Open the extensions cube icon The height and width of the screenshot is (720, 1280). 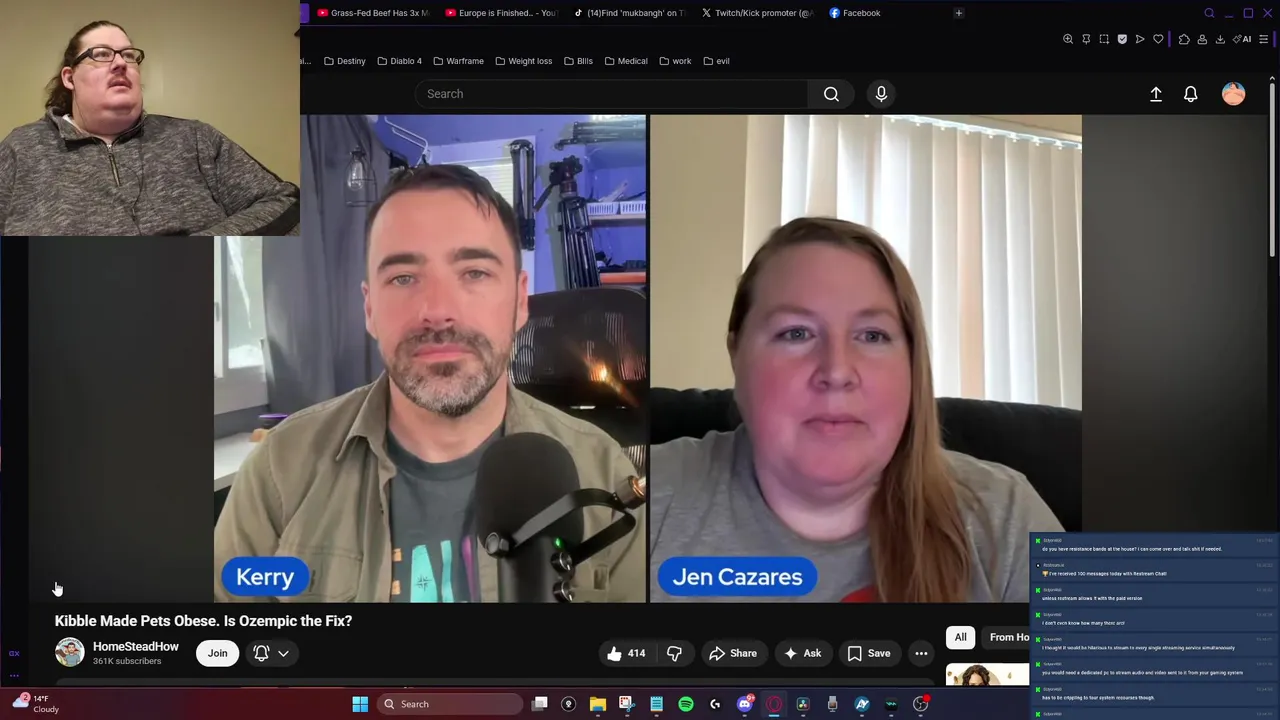point(1184,39)
